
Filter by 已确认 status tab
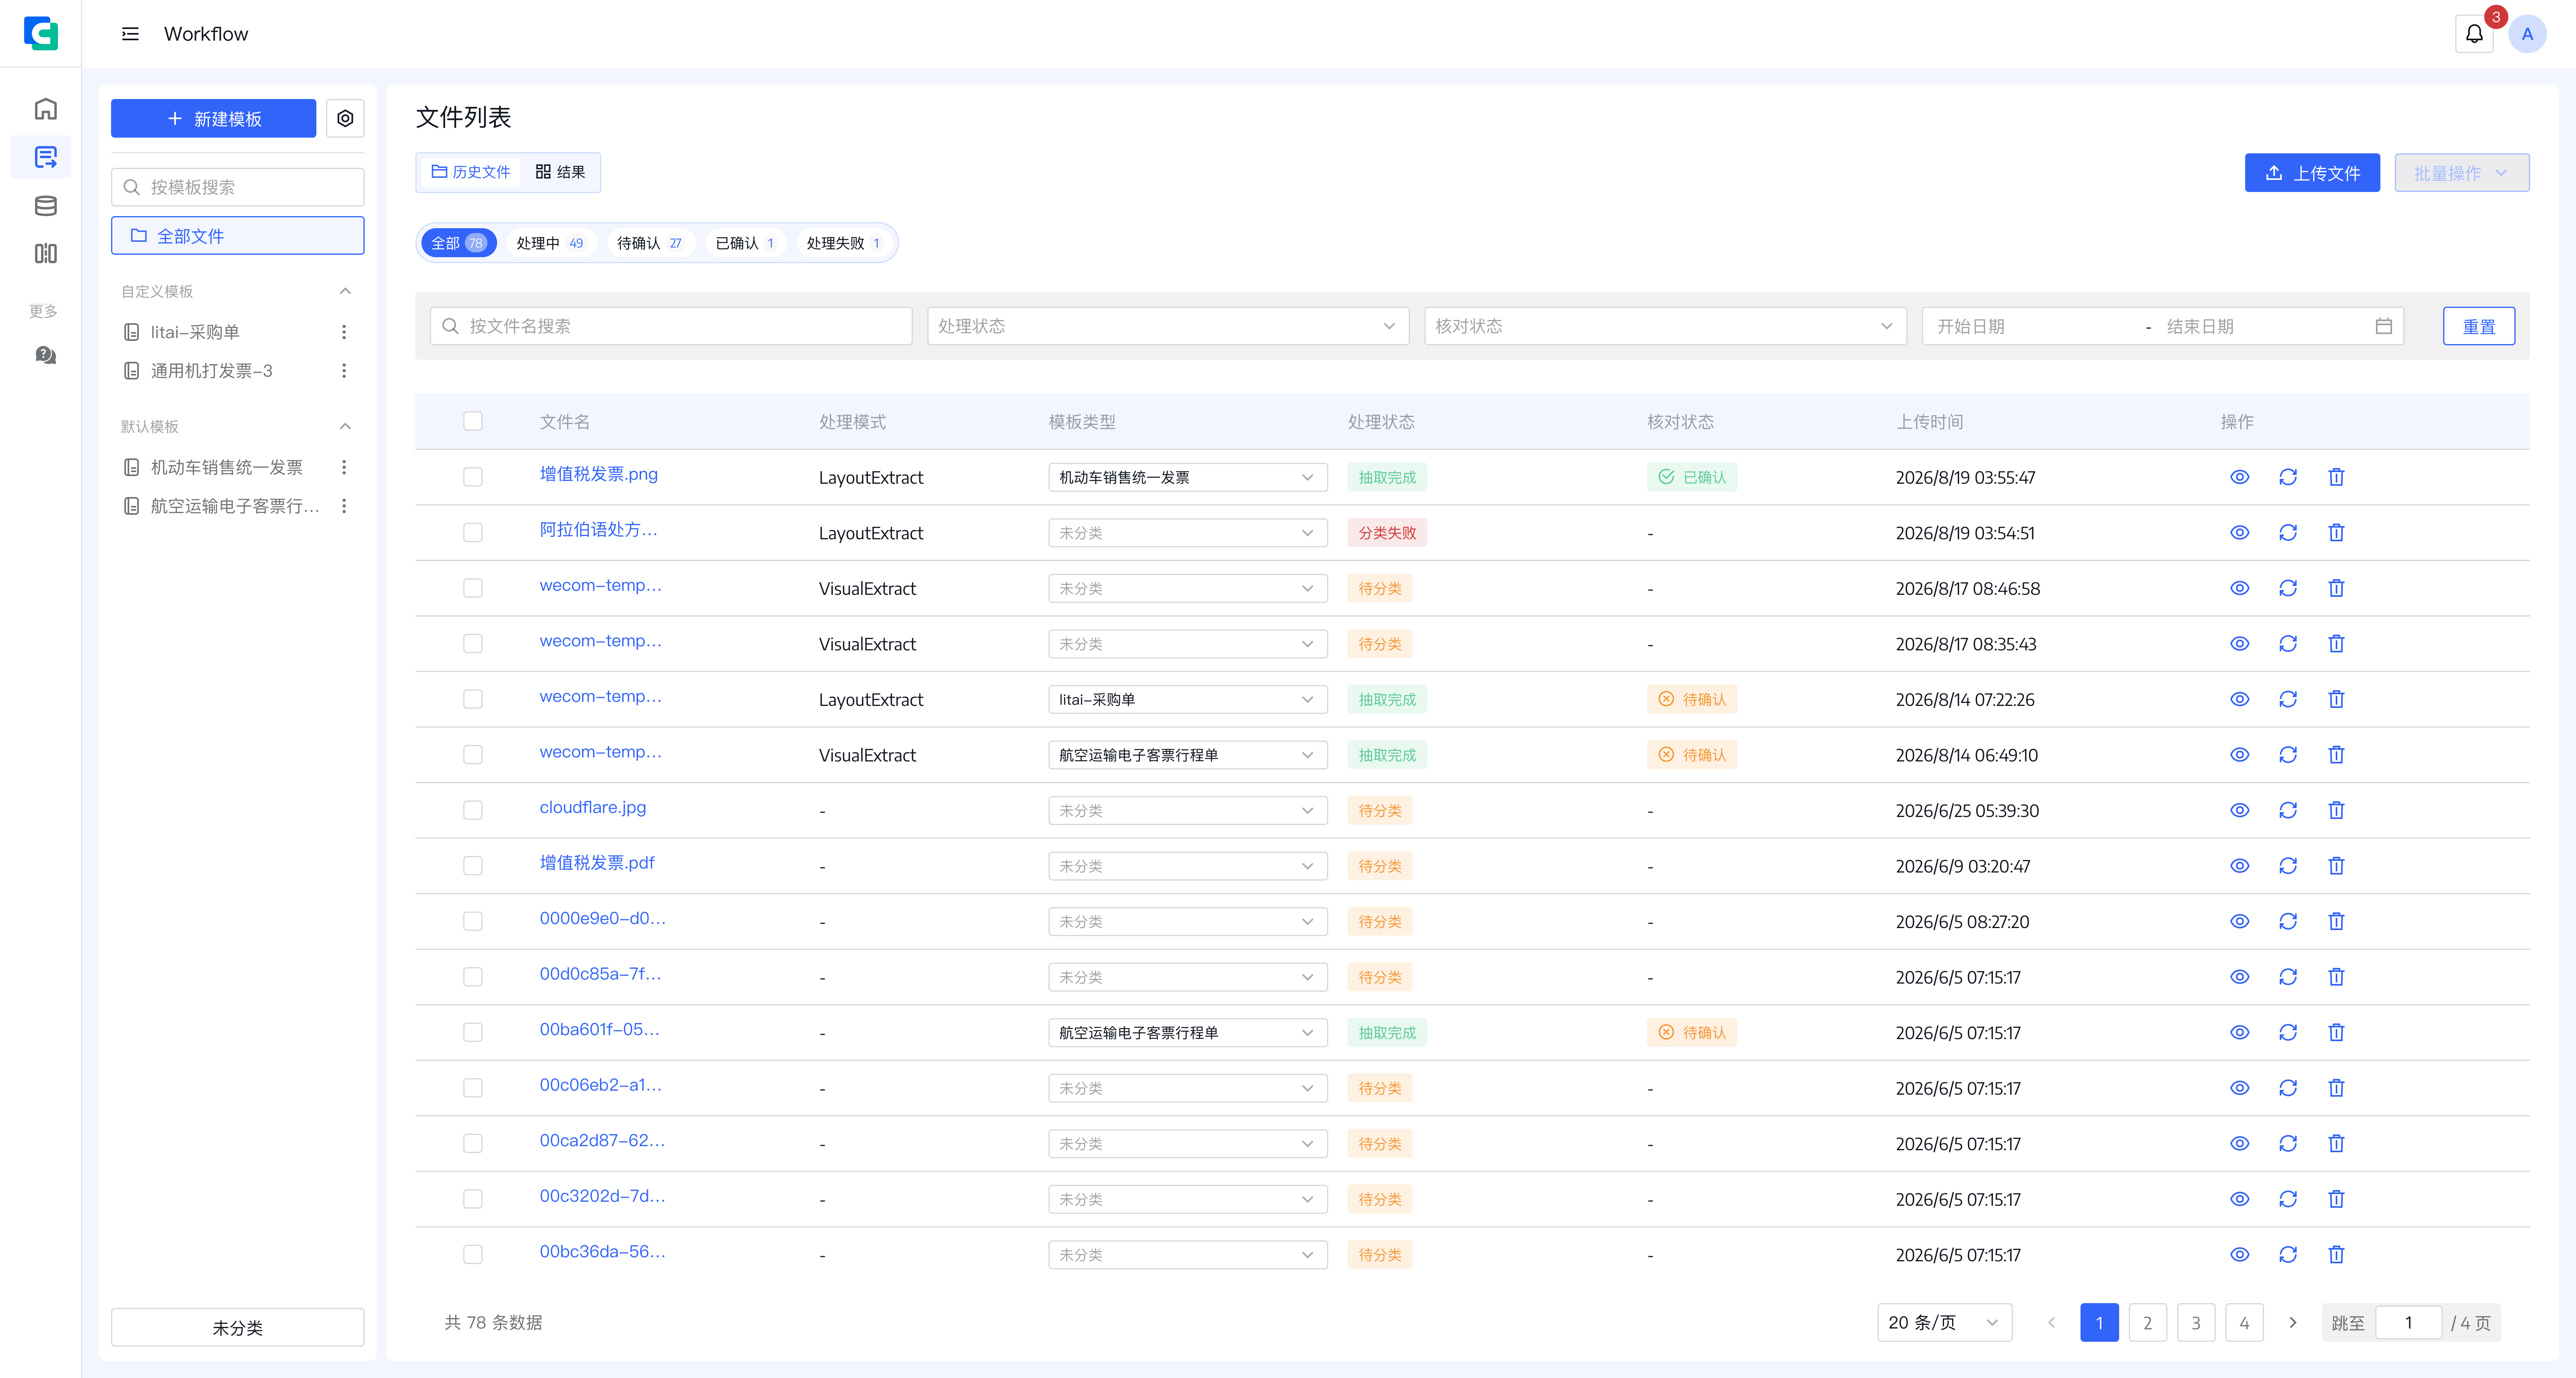pos(745,243)
